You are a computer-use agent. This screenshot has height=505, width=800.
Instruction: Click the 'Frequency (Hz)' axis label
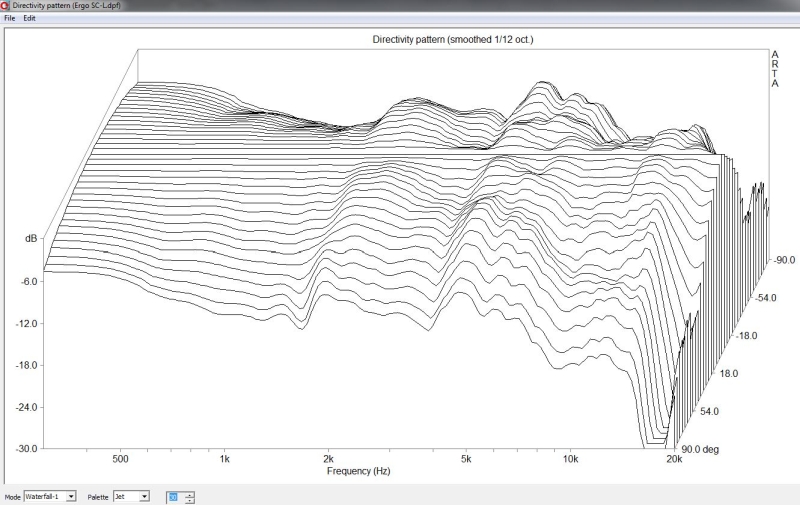358,471
